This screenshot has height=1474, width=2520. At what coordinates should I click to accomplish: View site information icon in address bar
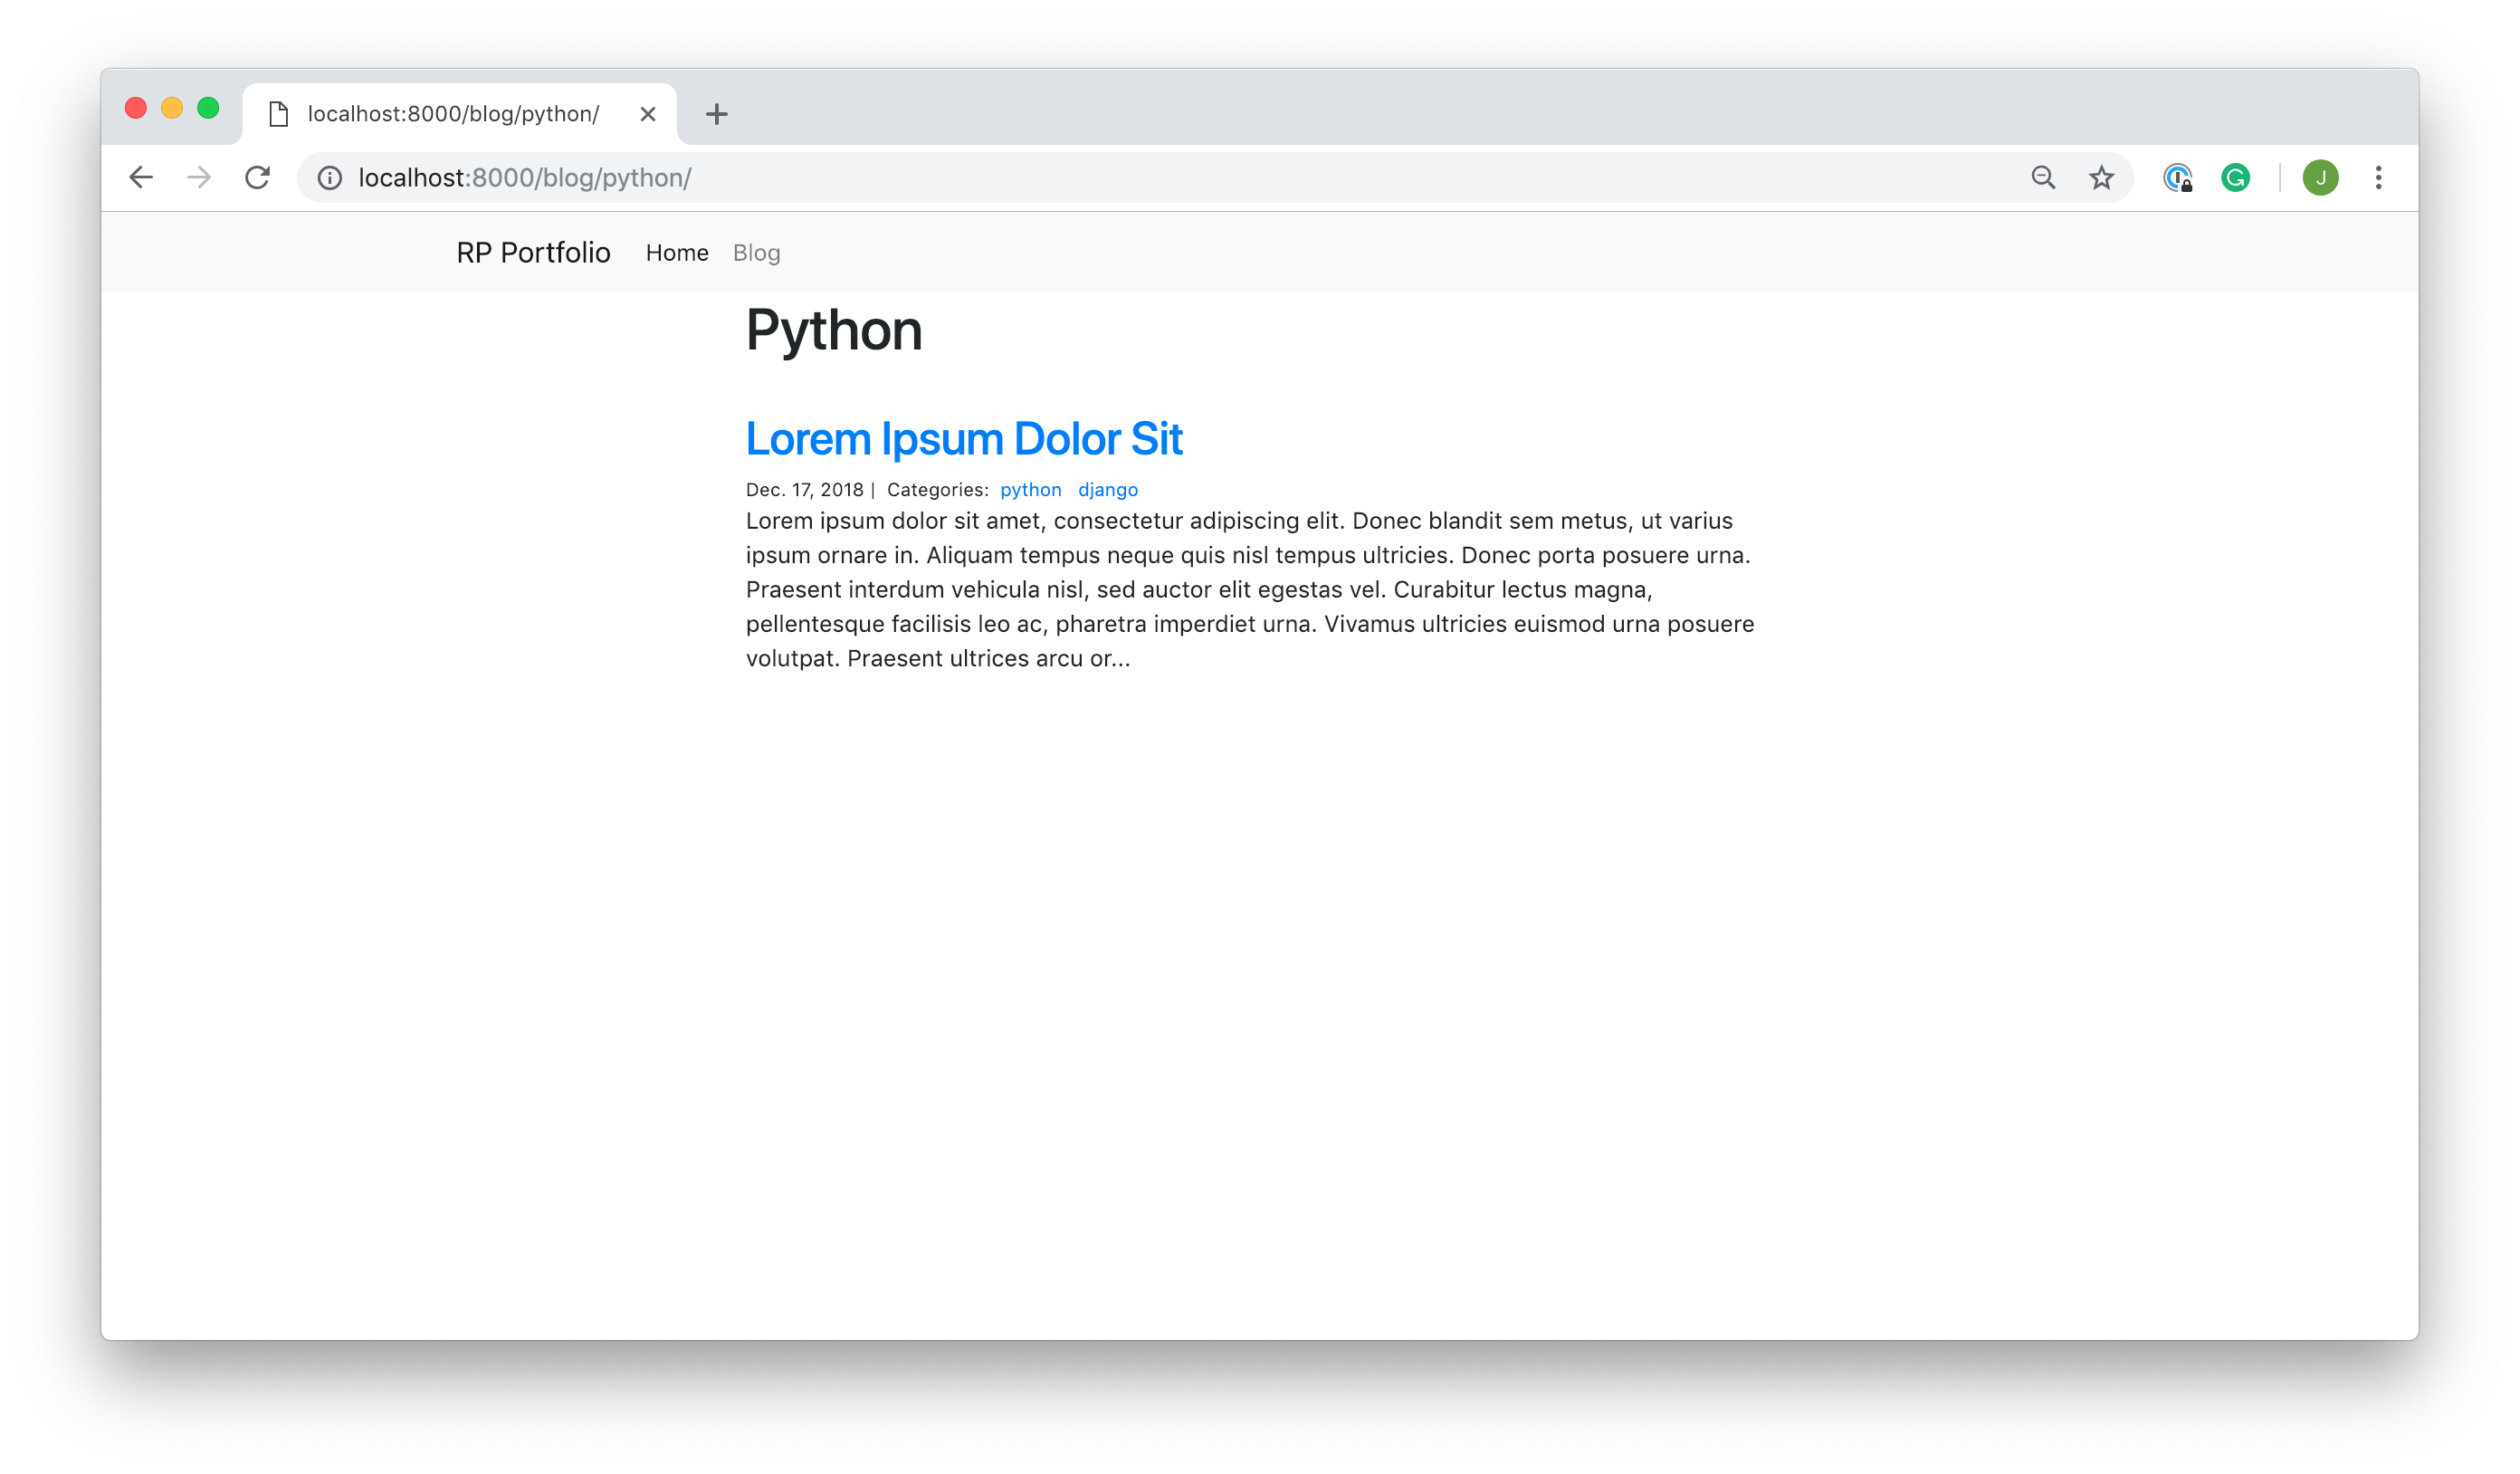pos(330,178)
